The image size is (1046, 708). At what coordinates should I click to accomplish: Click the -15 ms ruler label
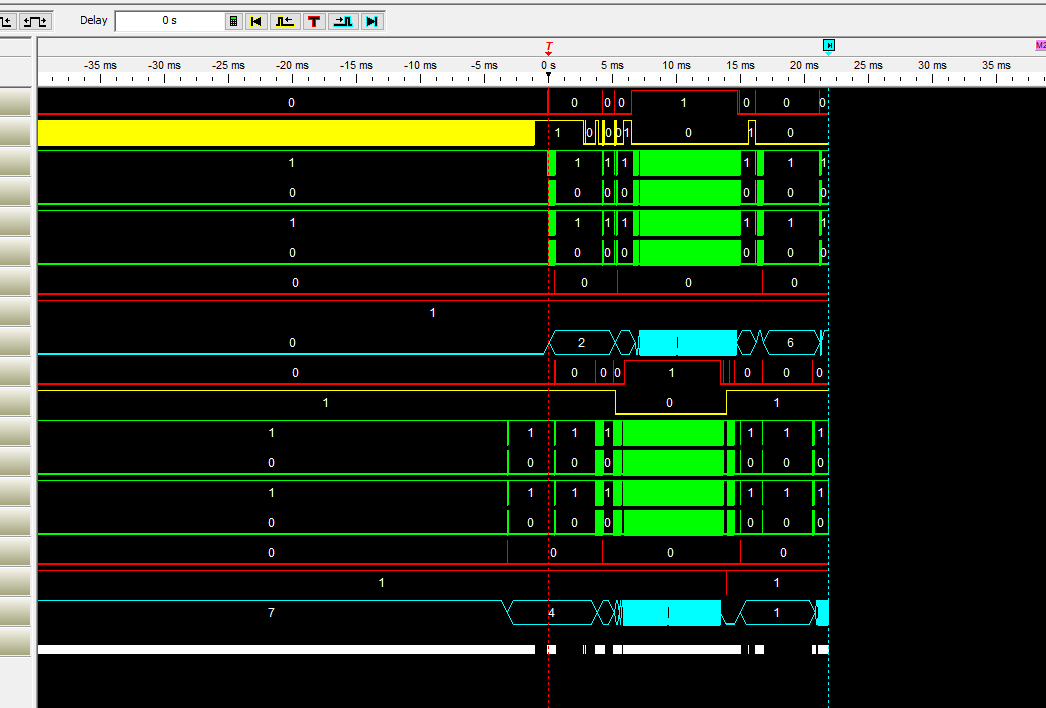356,65
